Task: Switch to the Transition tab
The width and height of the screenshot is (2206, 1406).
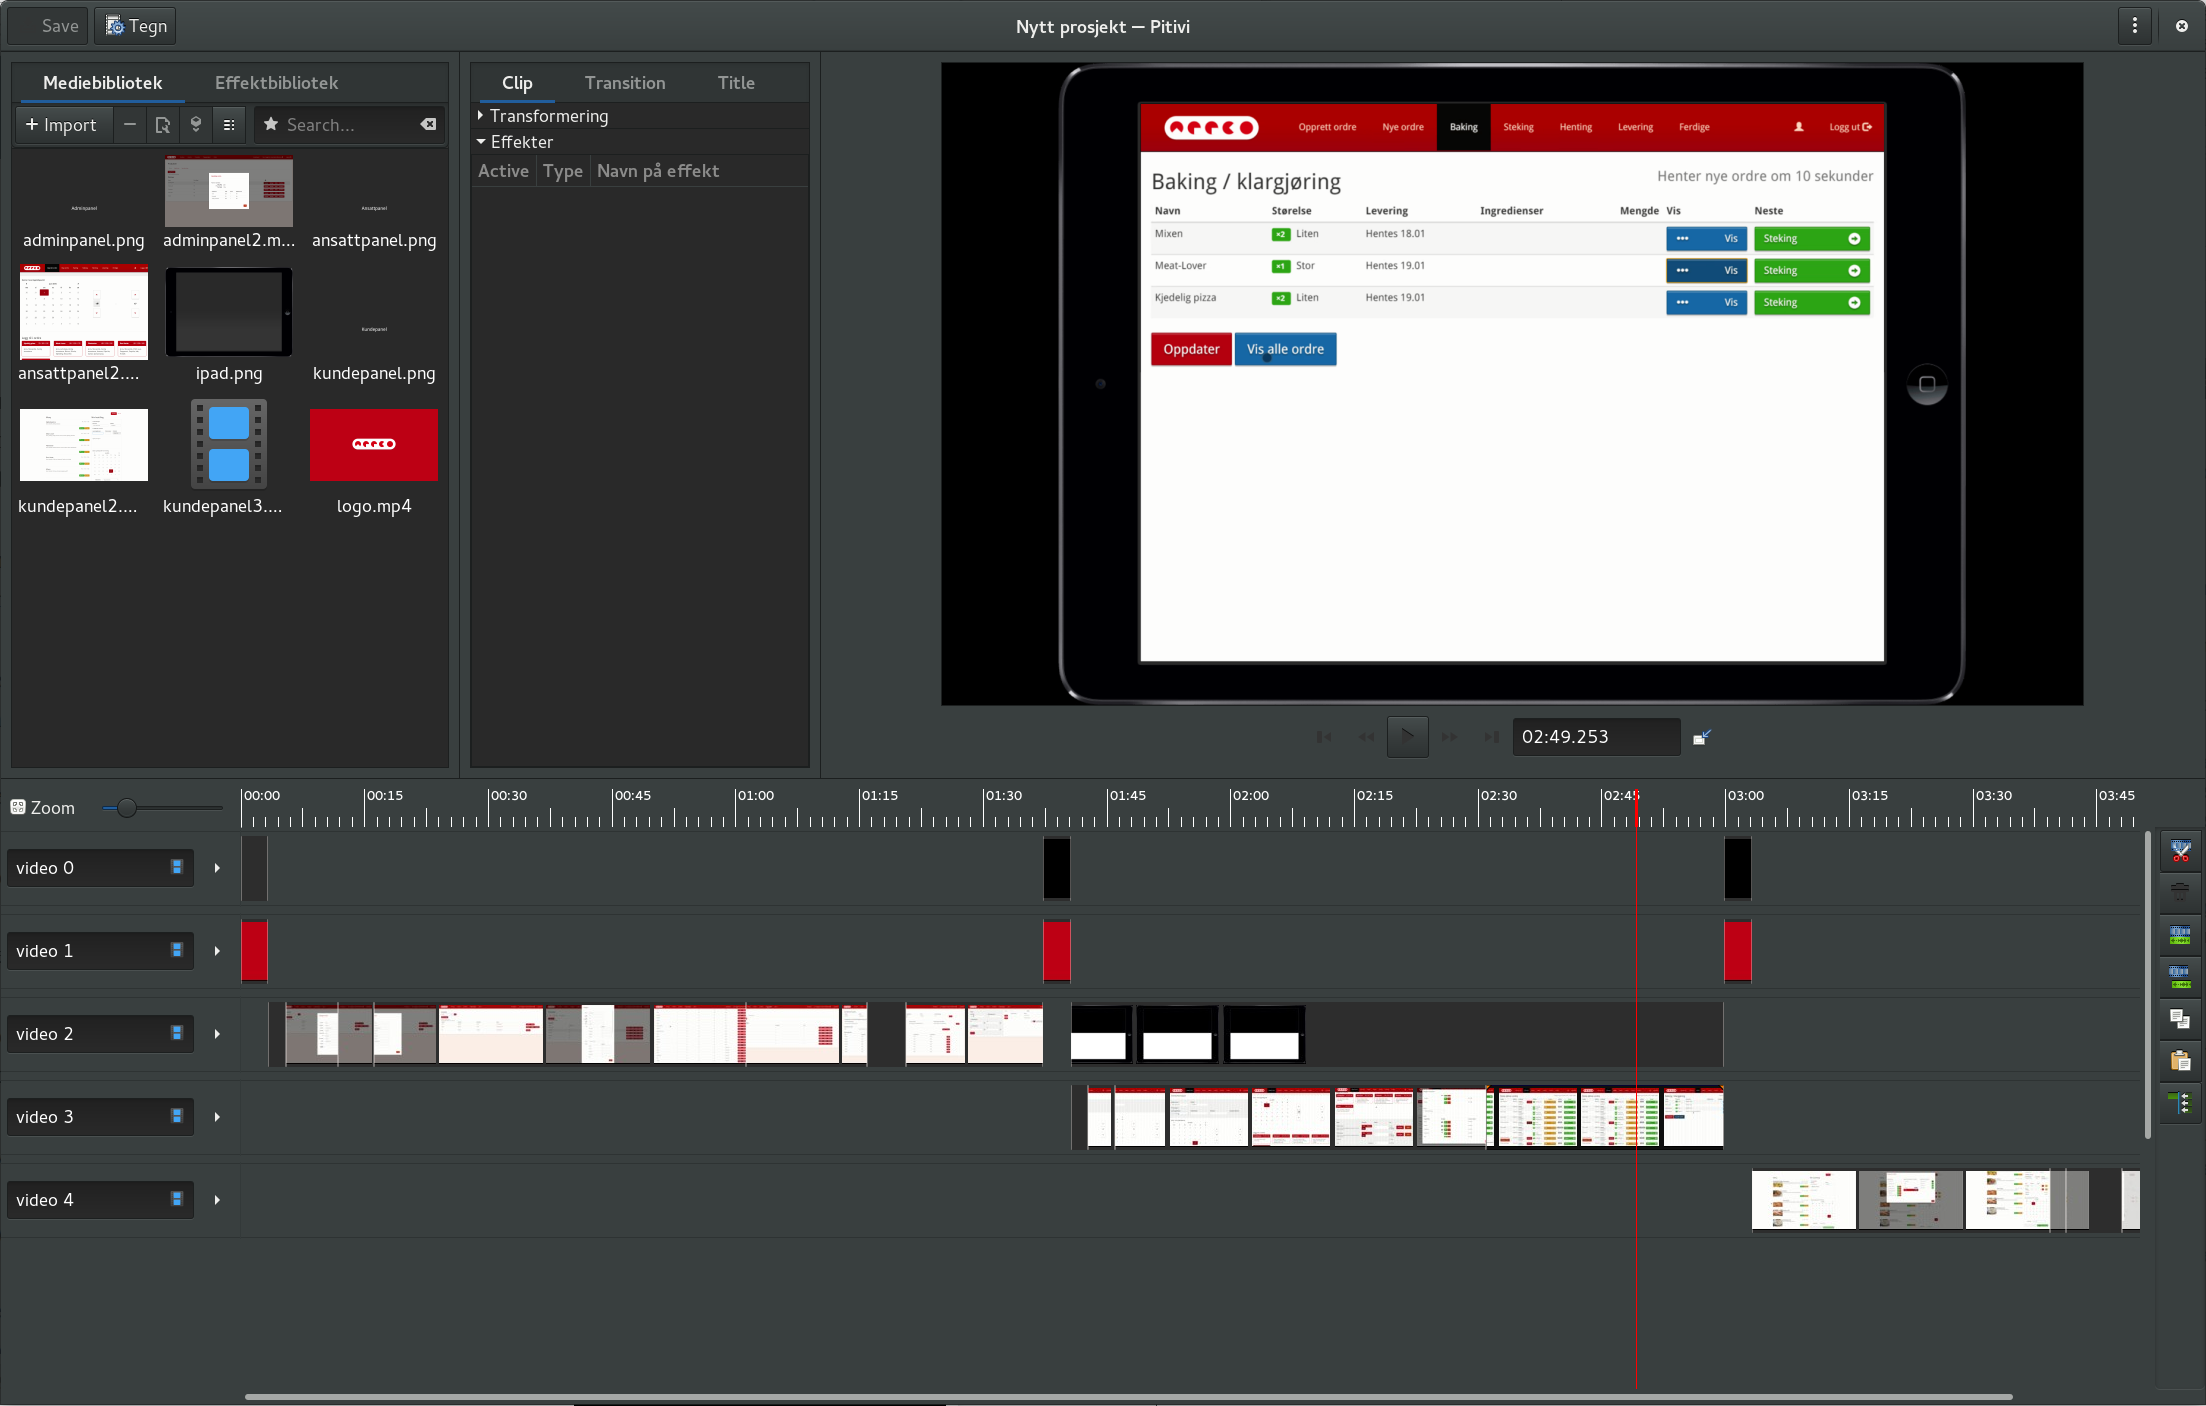Action: click(x=625, y=82)
